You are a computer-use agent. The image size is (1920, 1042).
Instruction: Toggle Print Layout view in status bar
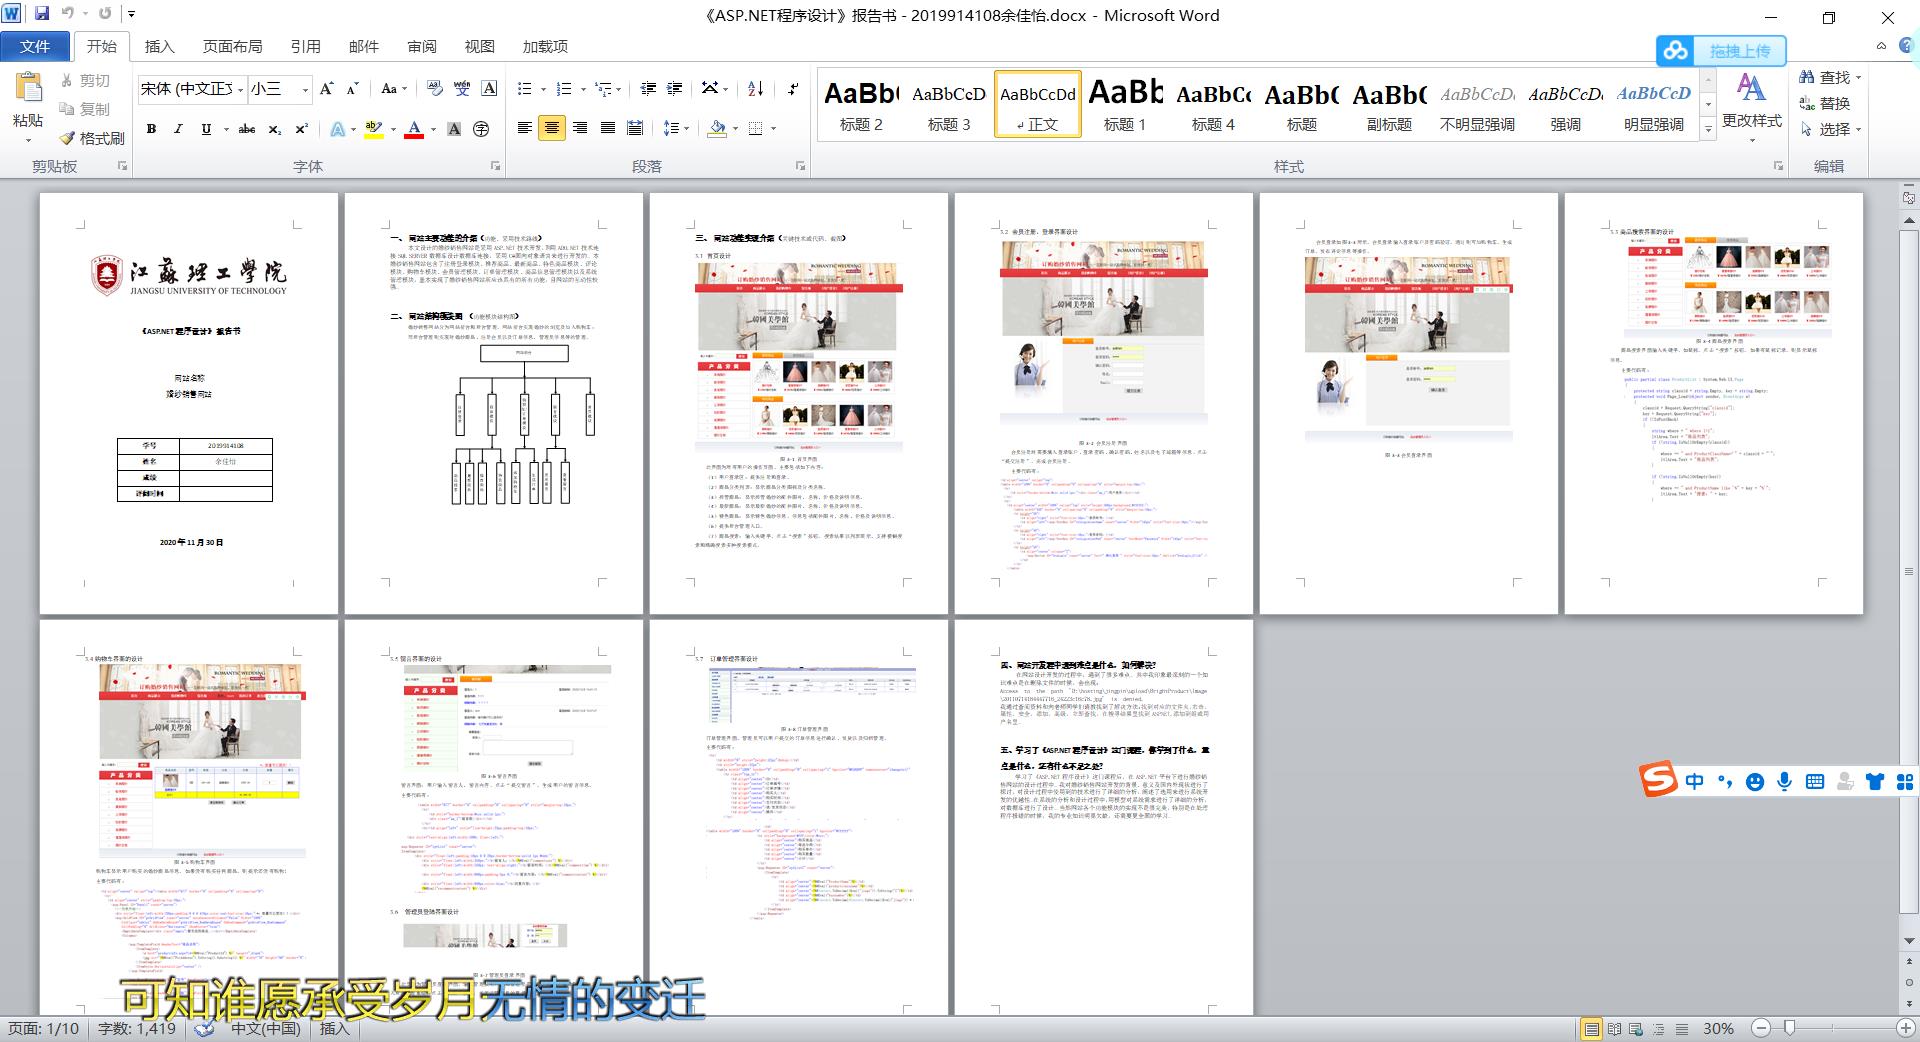tap(1591, 1029)
